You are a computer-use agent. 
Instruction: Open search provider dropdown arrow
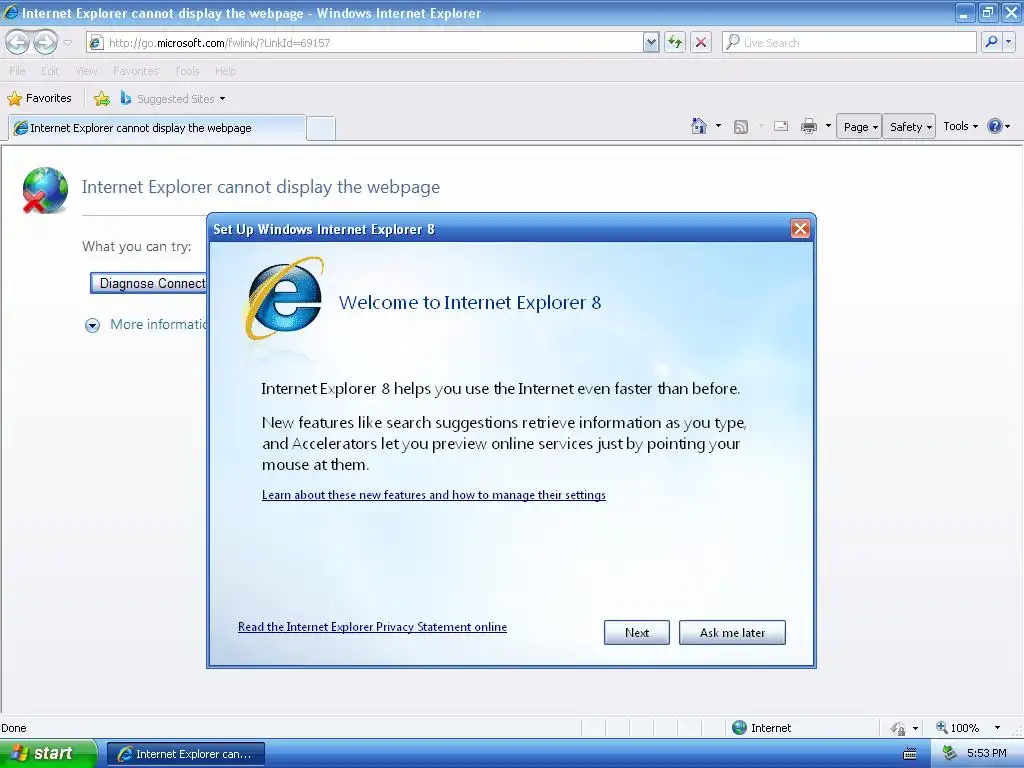(1008, 42)
